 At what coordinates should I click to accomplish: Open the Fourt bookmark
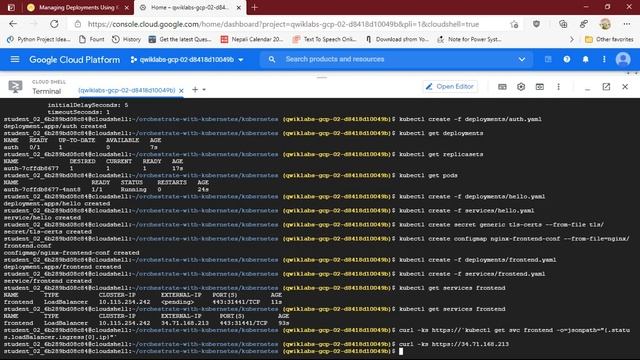91,39
